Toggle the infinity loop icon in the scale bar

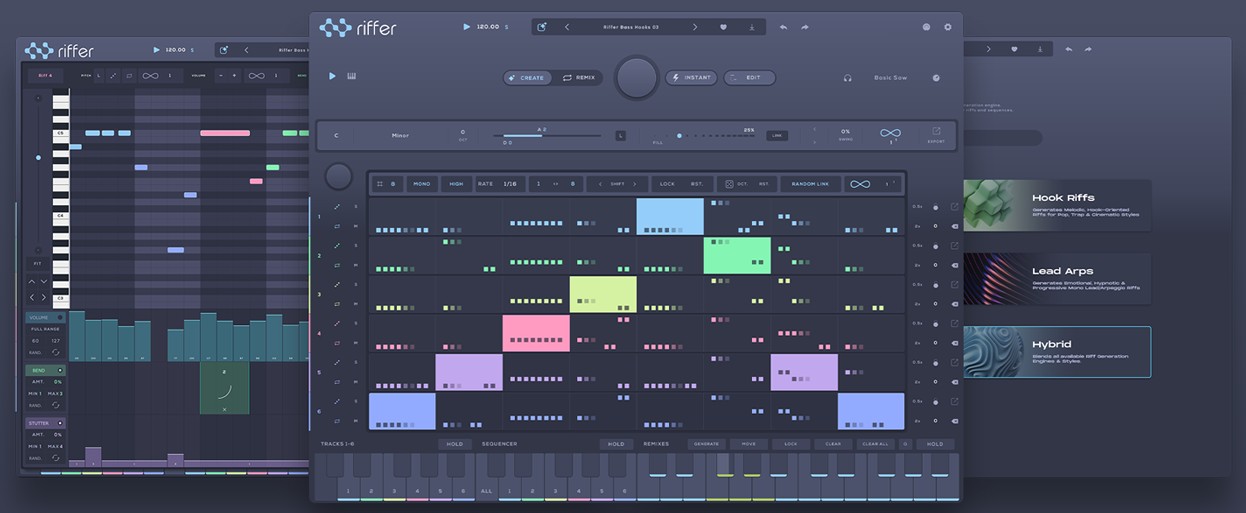pos(890,132)
